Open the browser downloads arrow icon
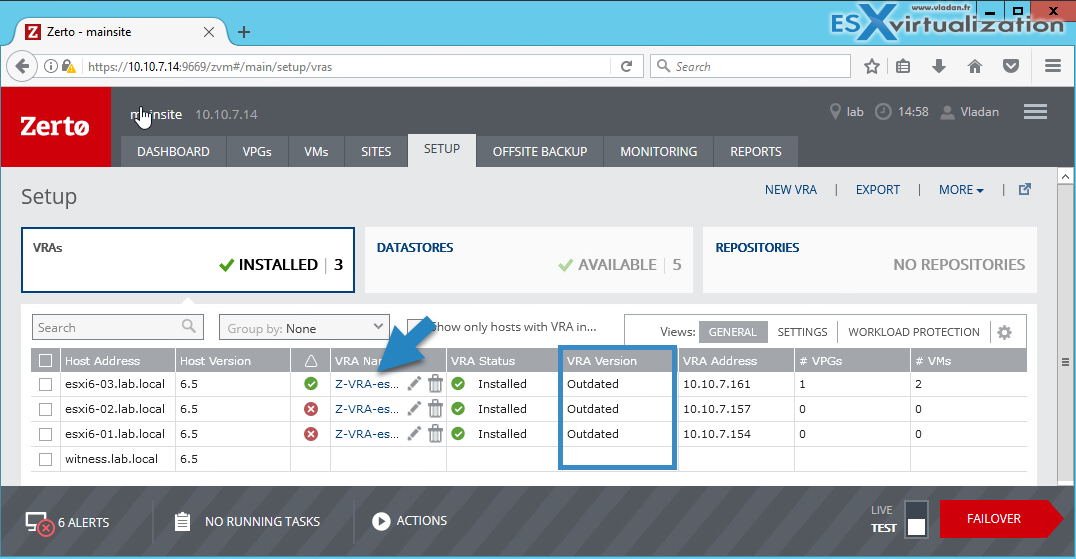The image size is (1076, 559). pos(939,66)
